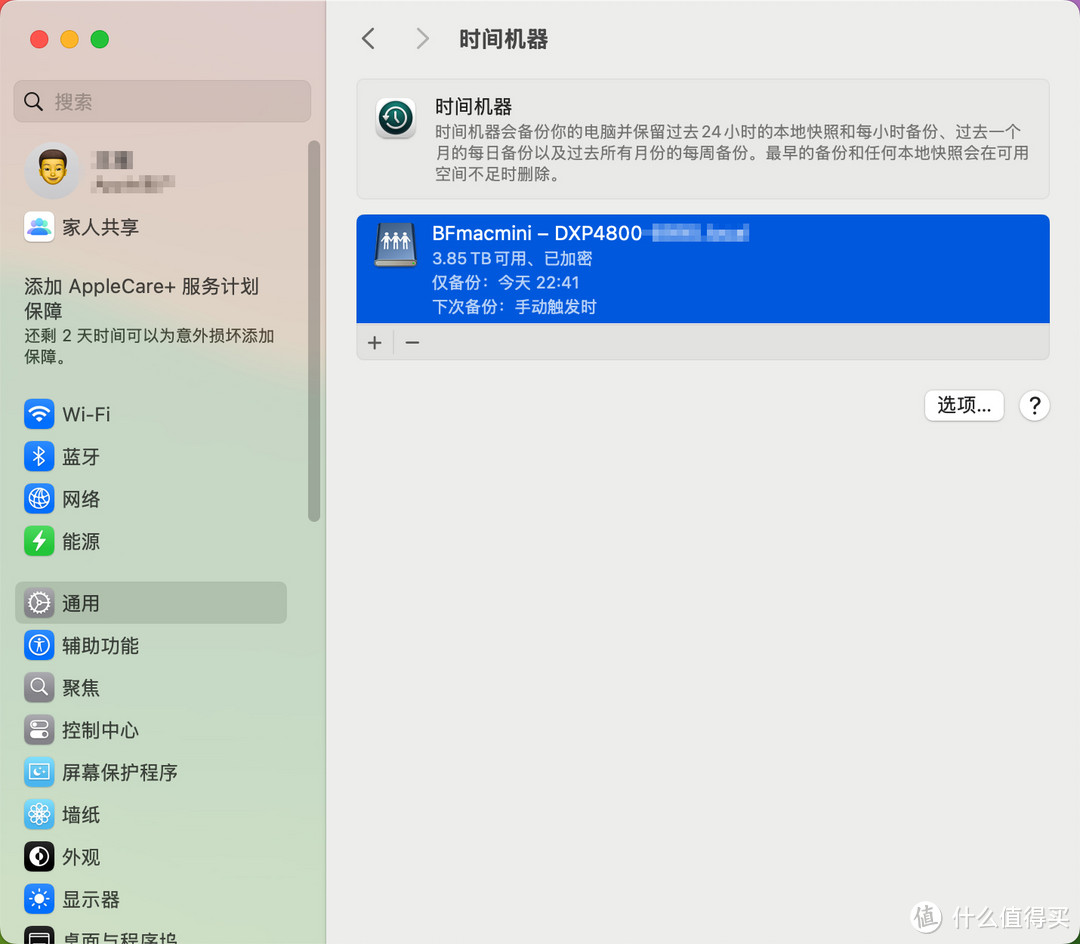Open 网络 settings from the sidebar
The width and height of the screenshot is (1080, 944).
point(38,499)
